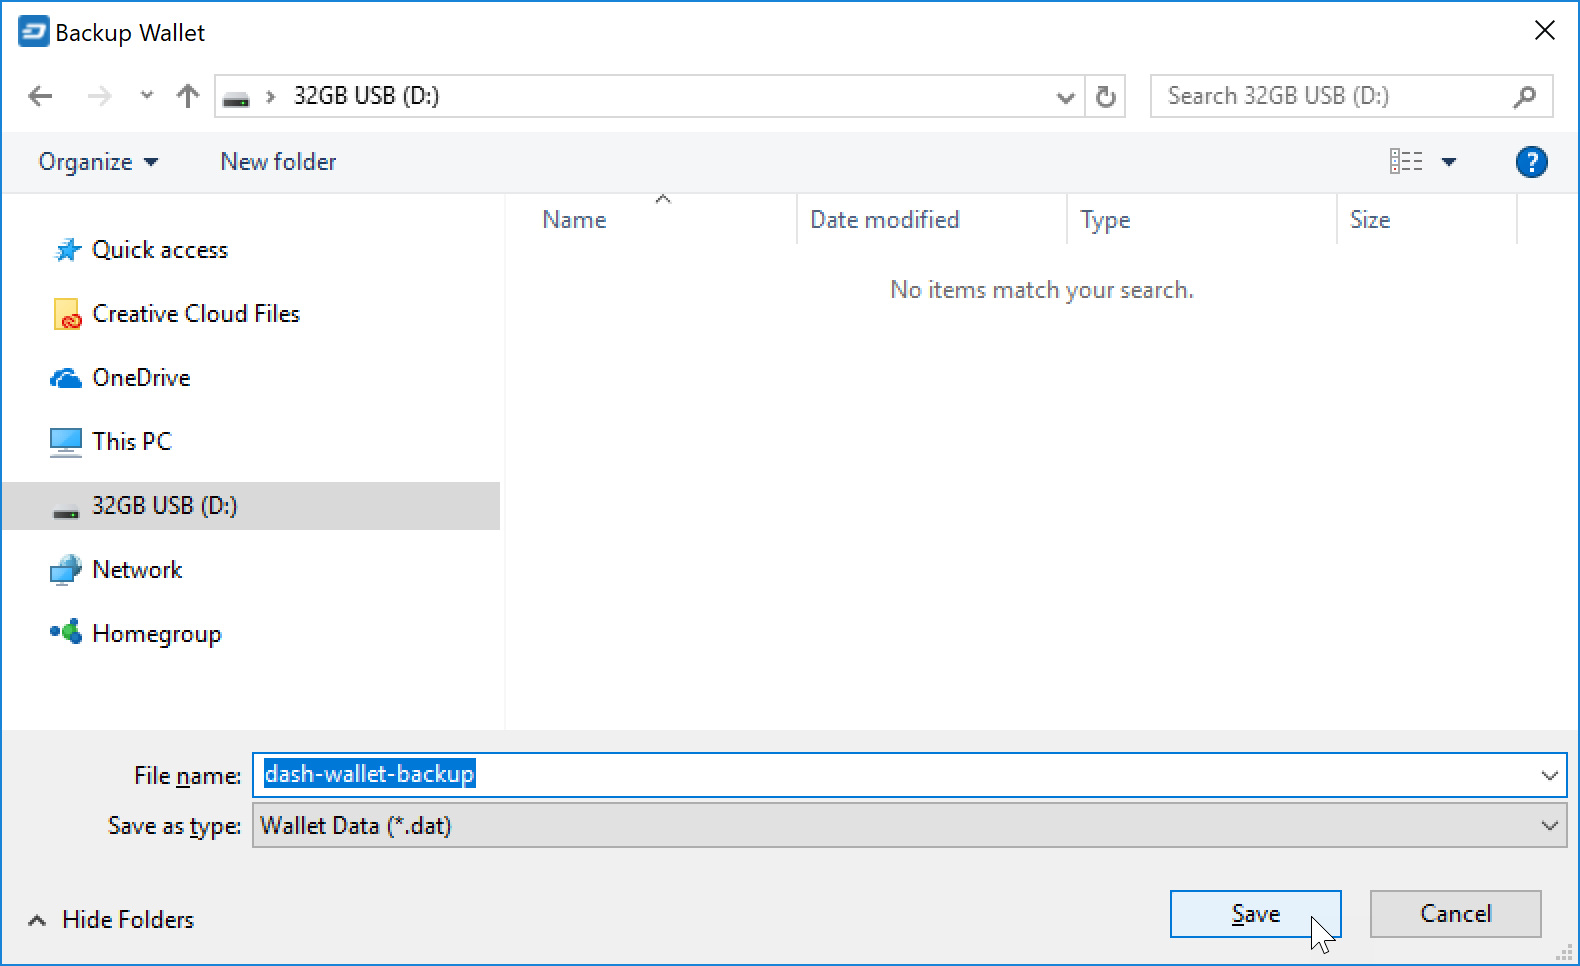Open Homegroup in navigation pane
1580x966 pixels.
156,634
